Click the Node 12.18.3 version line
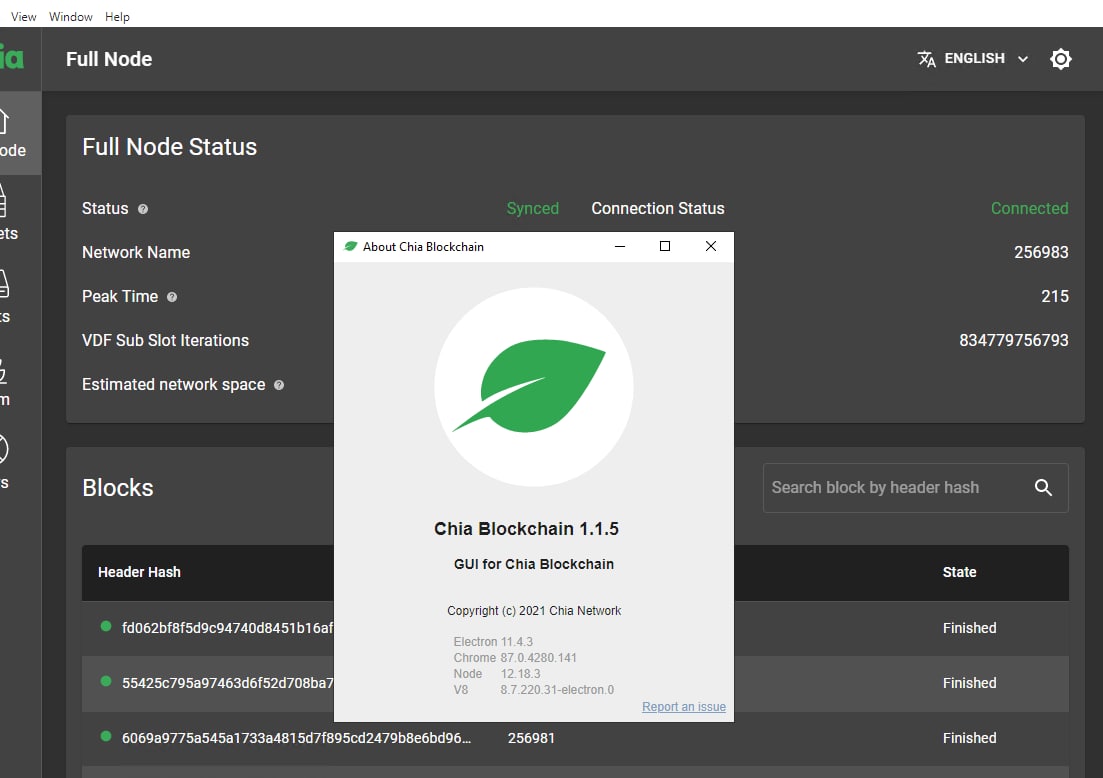 tap(497, 673)
